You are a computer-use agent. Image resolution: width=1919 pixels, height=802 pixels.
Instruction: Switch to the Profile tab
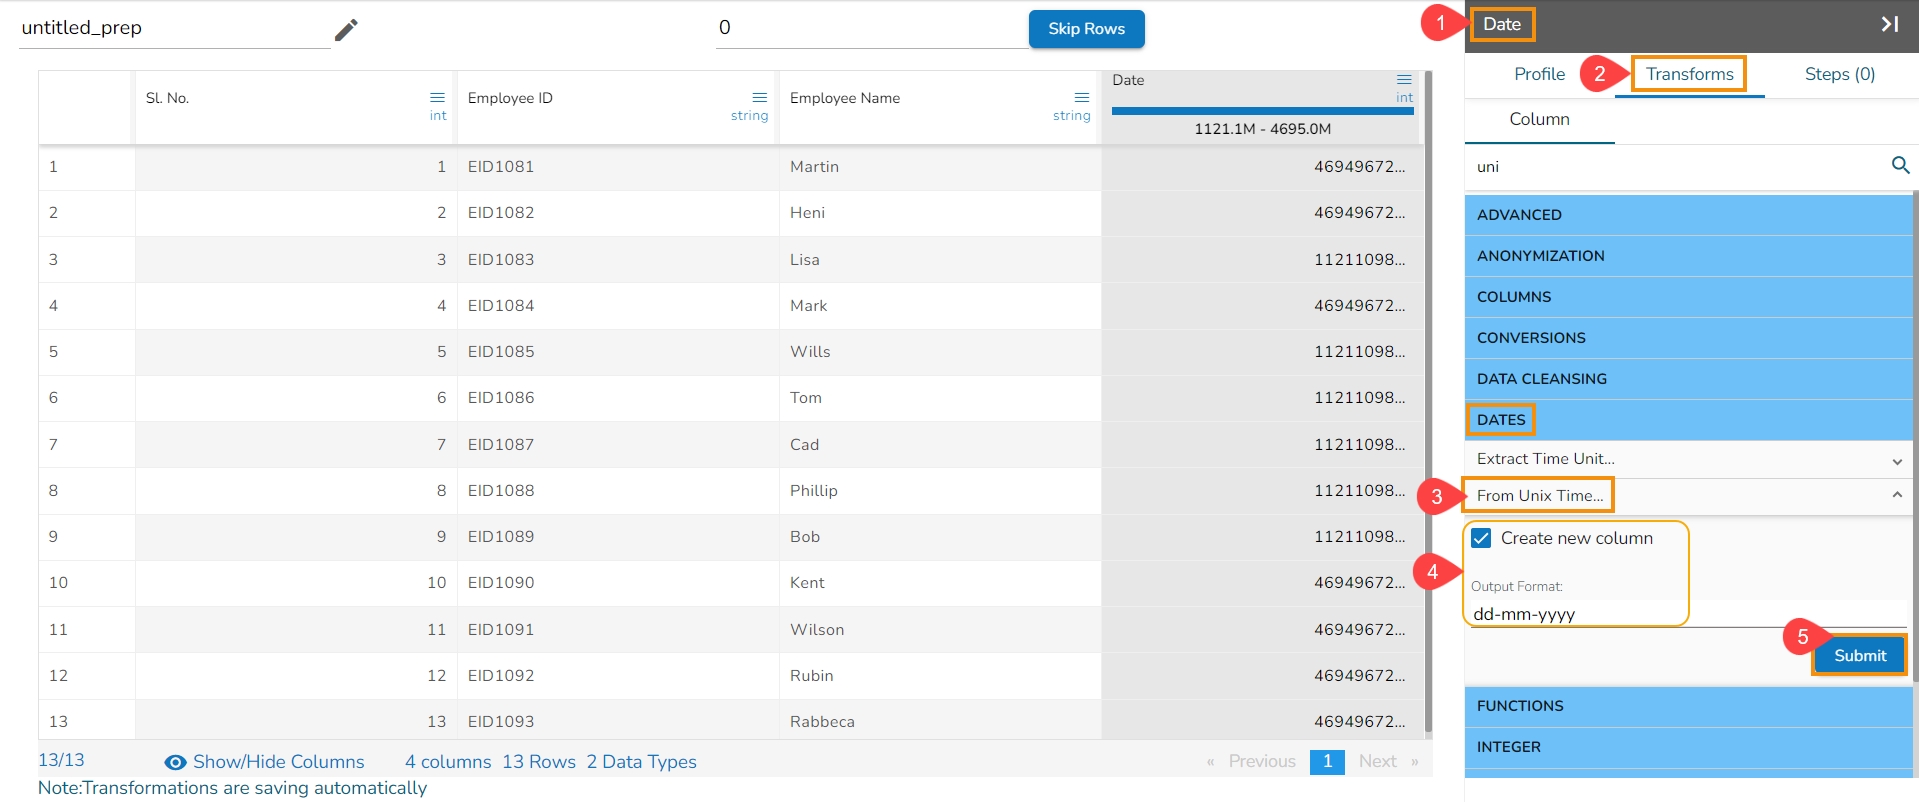point(1539,74)
